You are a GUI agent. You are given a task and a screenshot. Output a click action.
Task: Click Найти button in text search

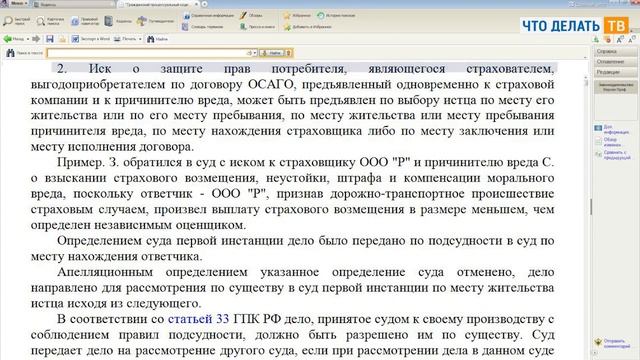click(272, 53)
